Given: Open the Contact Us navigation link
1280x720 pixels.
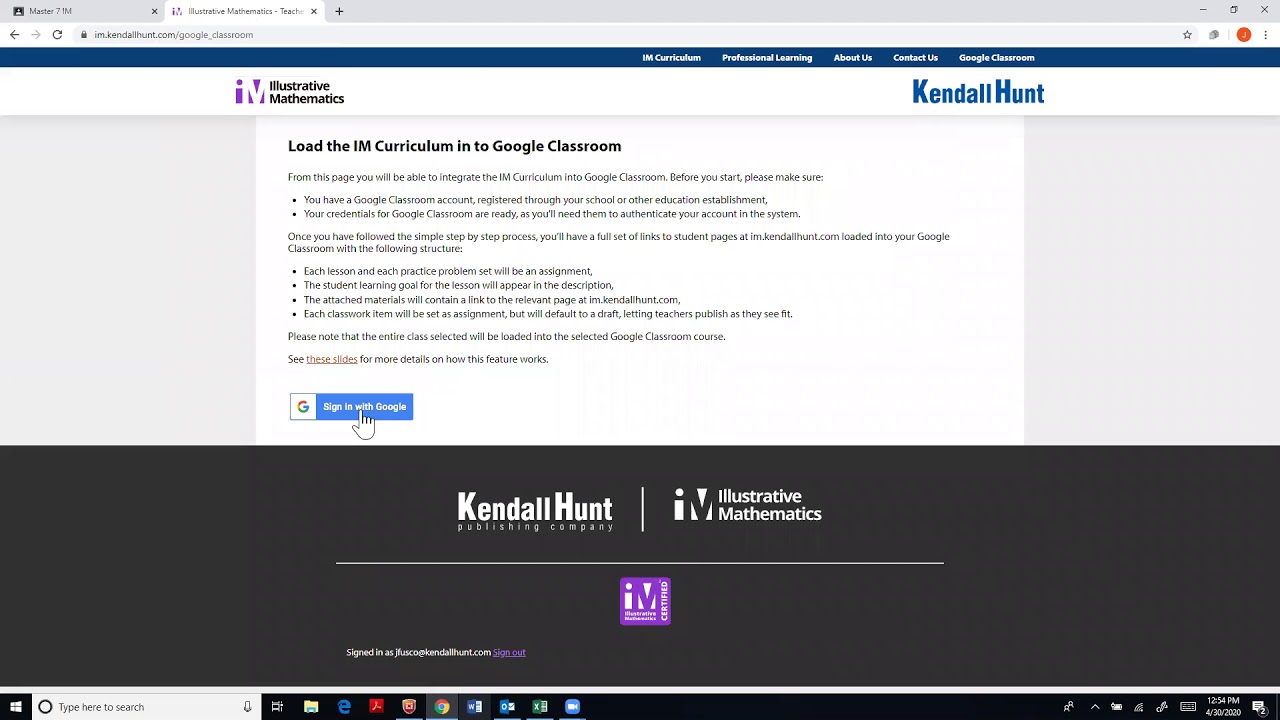Looking at the screenshot, I should tap(915, 58).
